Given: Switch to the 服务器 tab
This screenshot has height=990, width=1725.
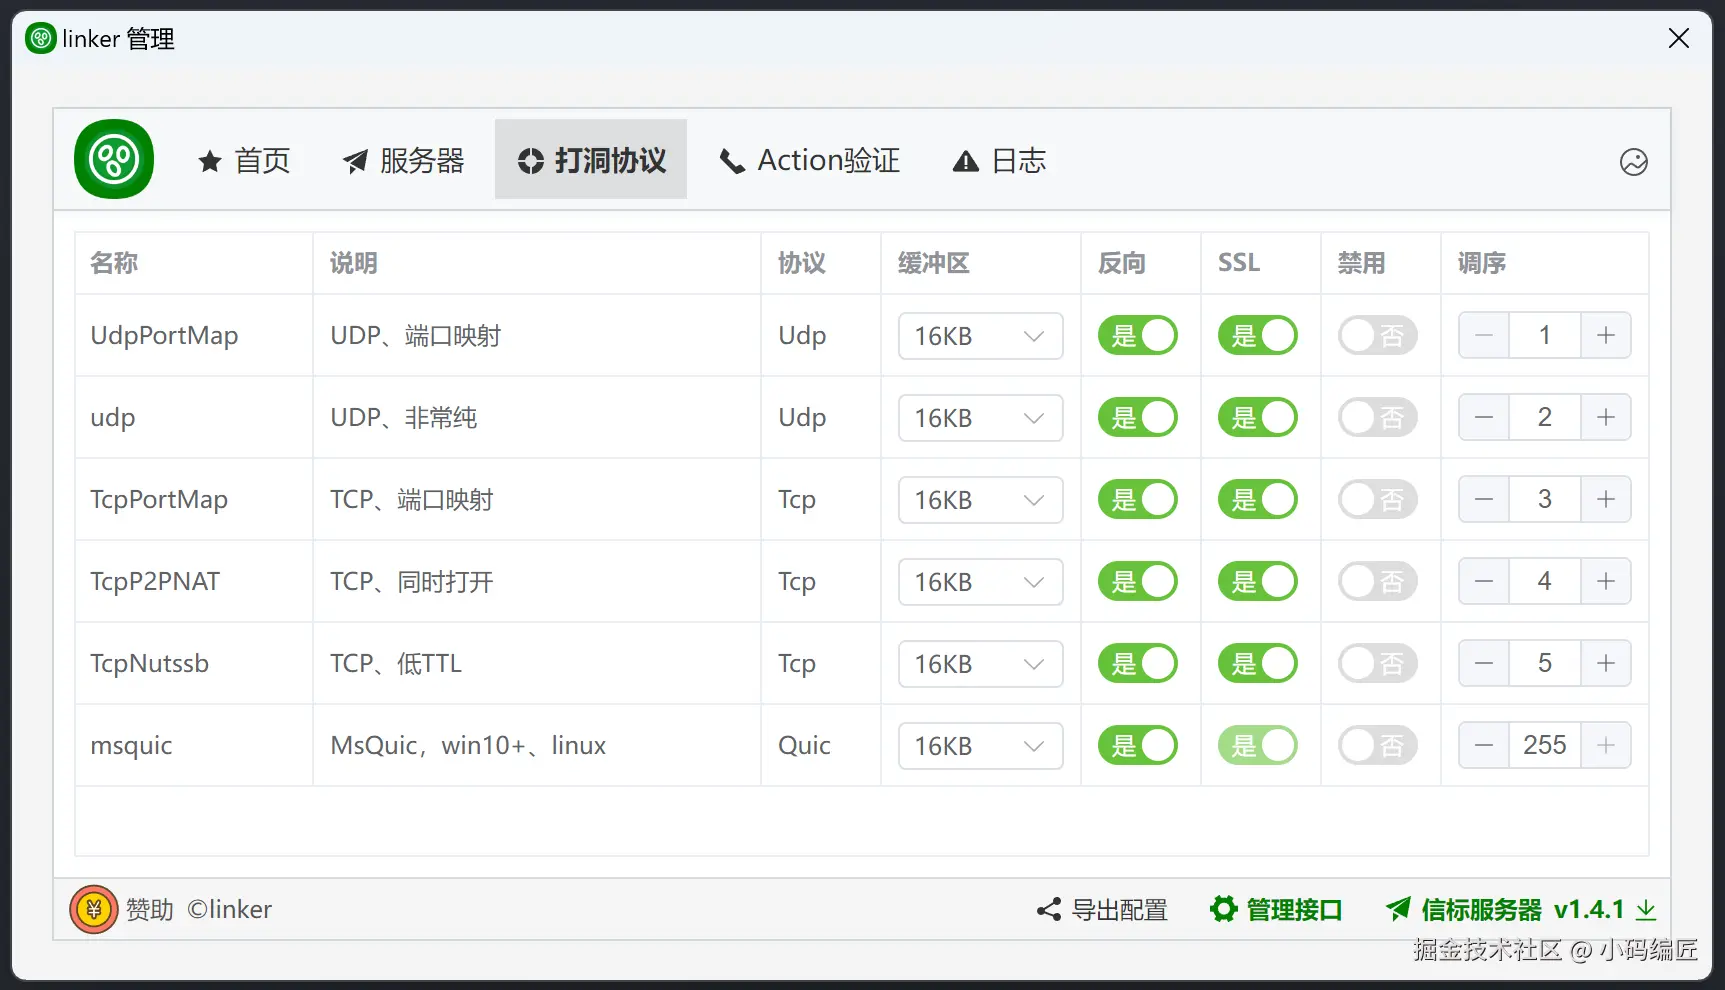Looking at the screenshot, I should point(403,160).
